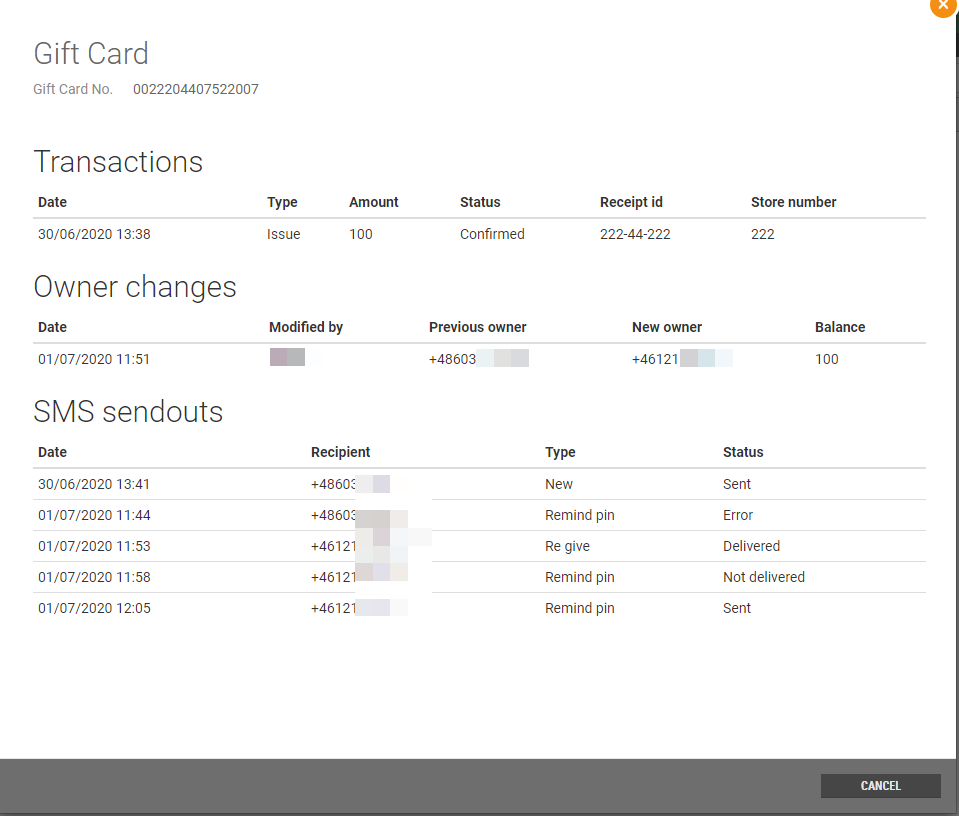Close the Gift Card dialog with orange X
The image size is (959, 816).
tap(942, 5)
